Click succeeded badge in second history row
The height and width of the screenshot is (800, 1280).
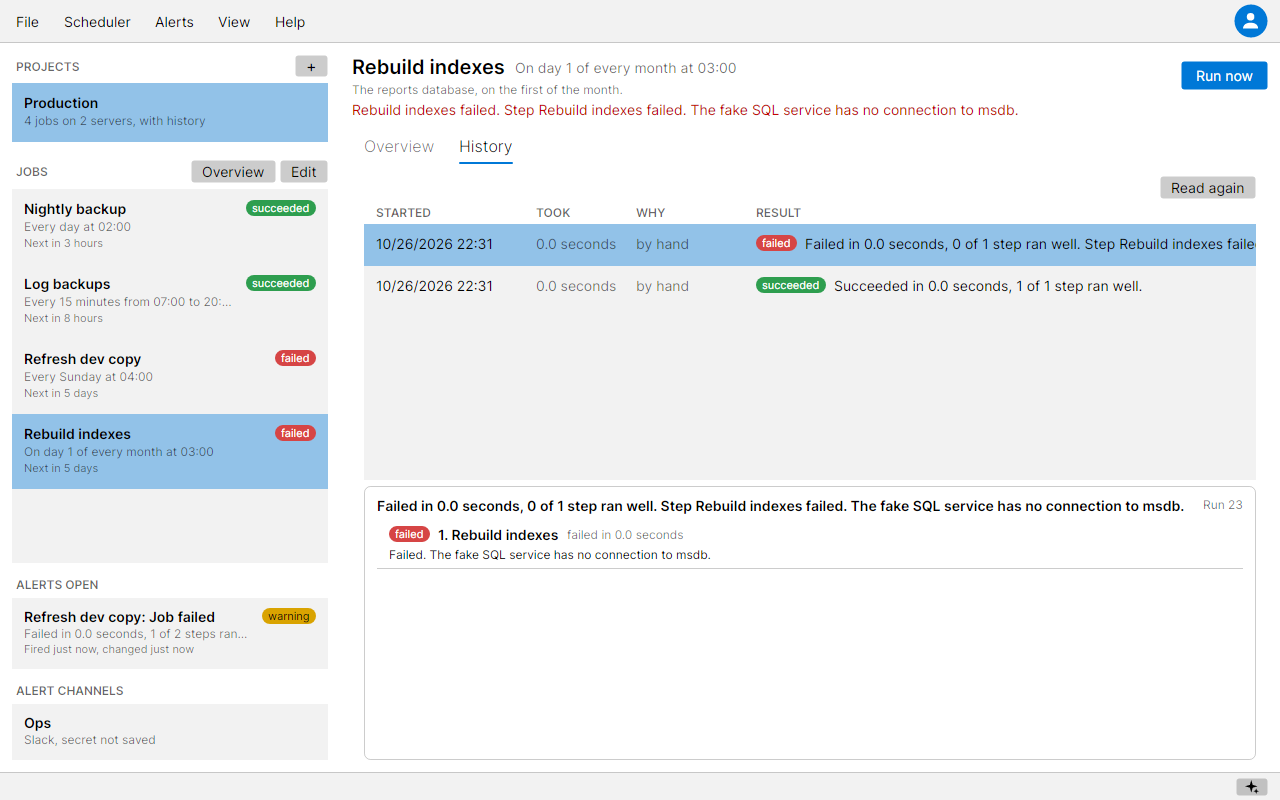[x=791, y=285]
